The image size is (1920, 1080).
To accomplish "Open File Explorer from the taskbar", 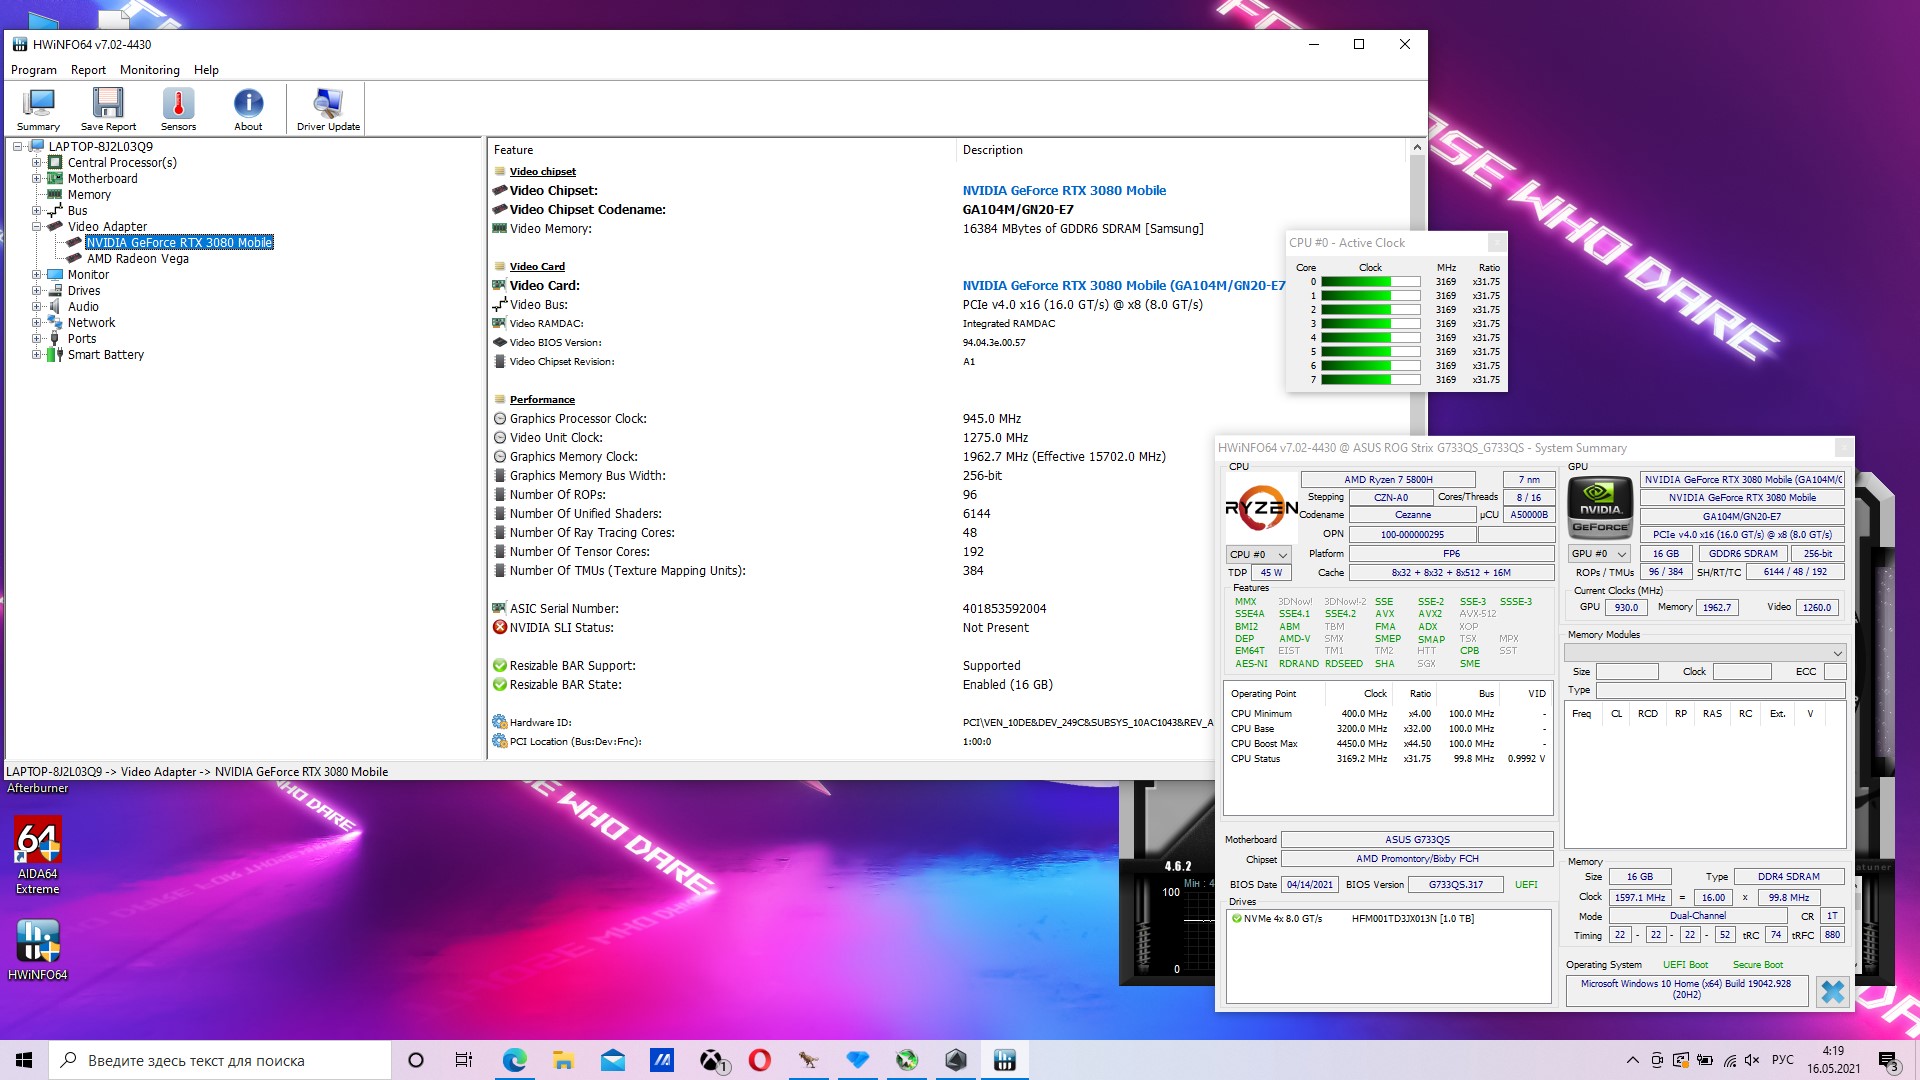I will pyautogui.click(x=563, y=1060).
